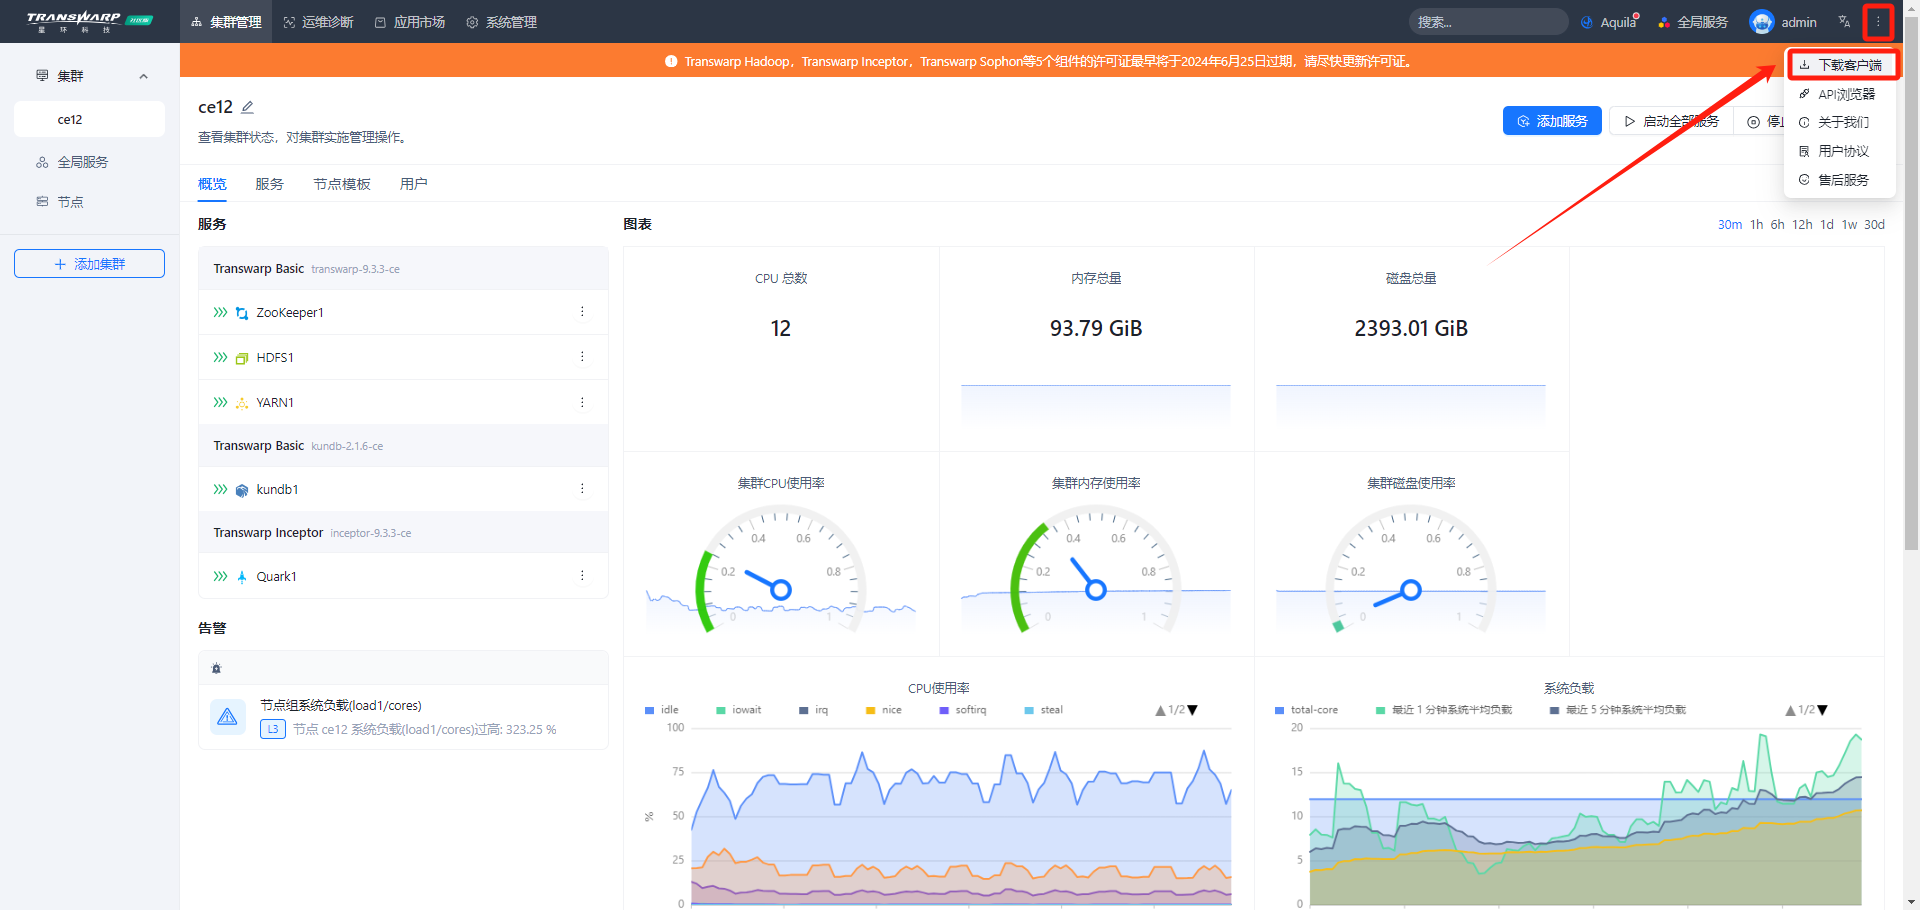The image size is (1920, 910).
Task: Open the Quark1 service
Action: pyautogui.click(x=276, y=577)
